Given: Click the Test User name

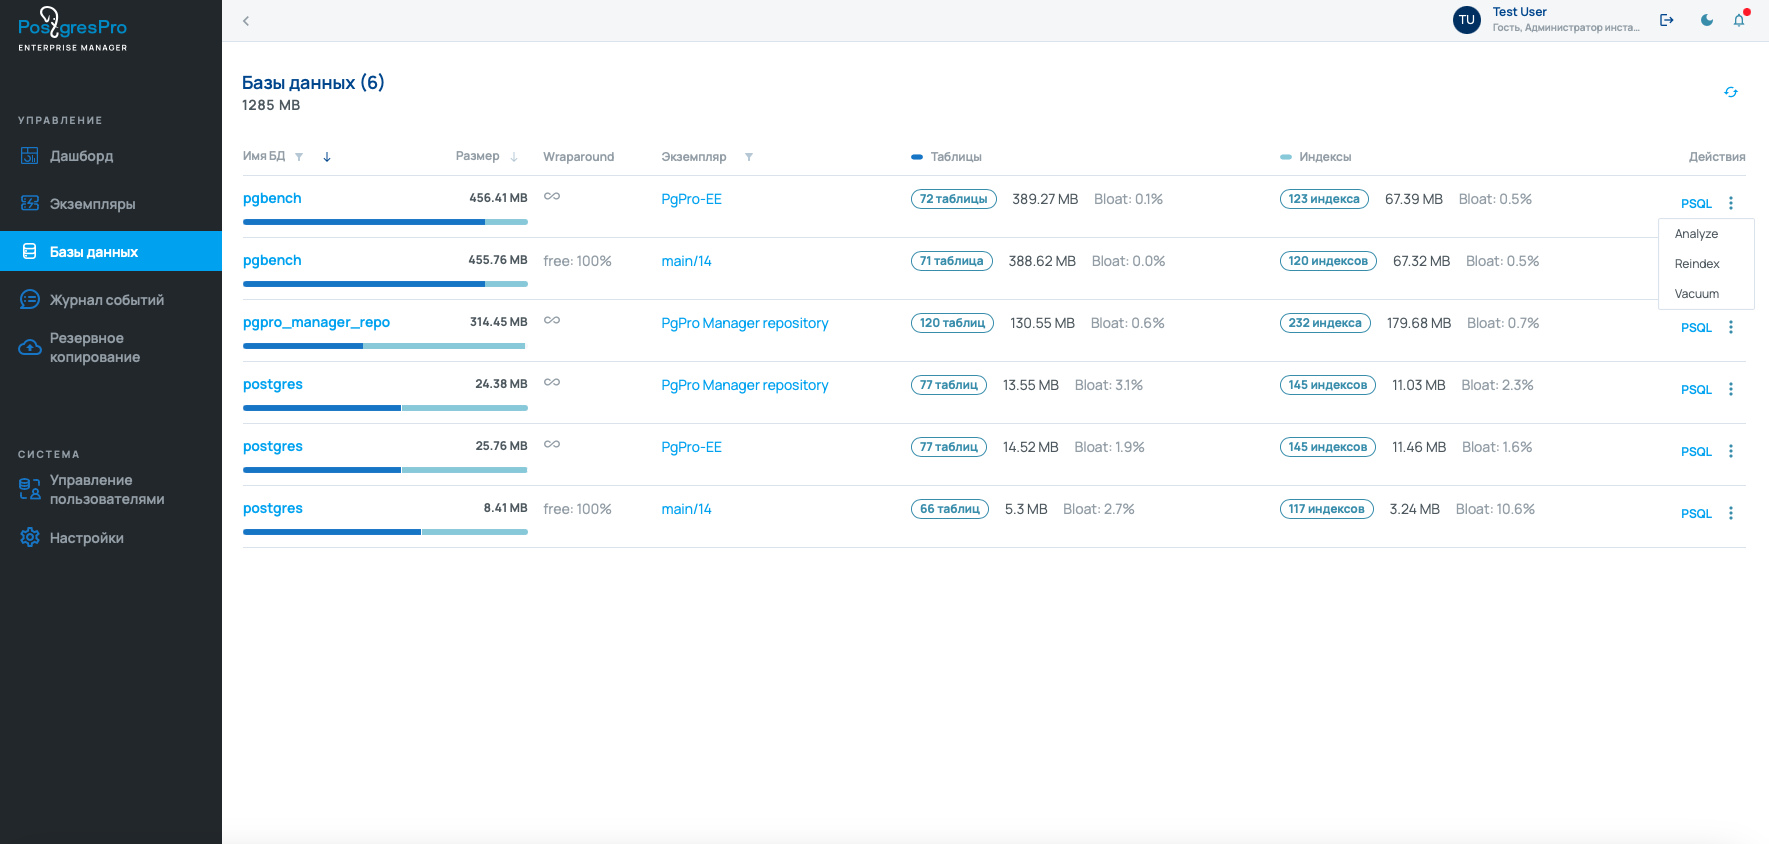Looking at the screenshot, I should [x=1519, y=12].
